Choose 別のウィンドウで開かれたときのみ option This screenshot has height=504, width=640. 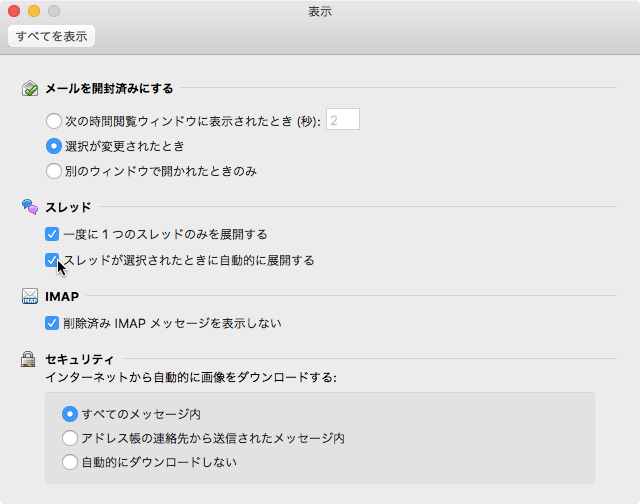(x=54, y=171)
